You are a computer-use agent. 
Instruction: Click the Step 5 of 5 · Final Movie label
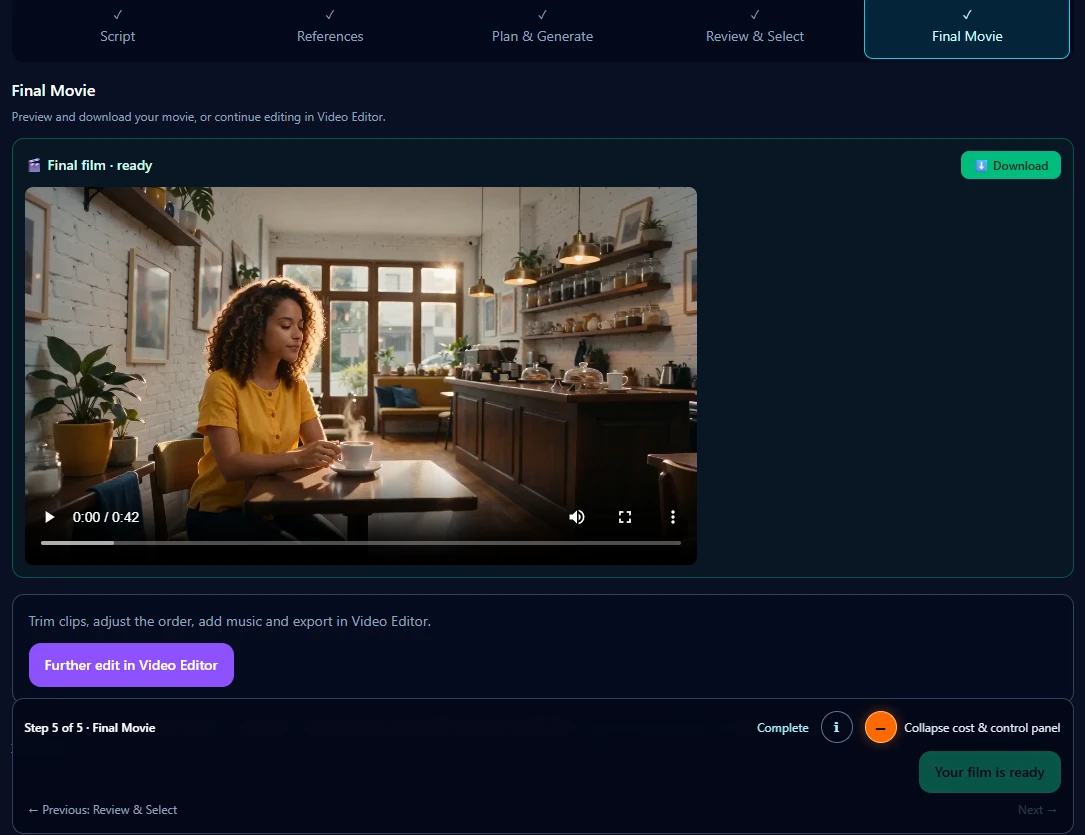90,728
